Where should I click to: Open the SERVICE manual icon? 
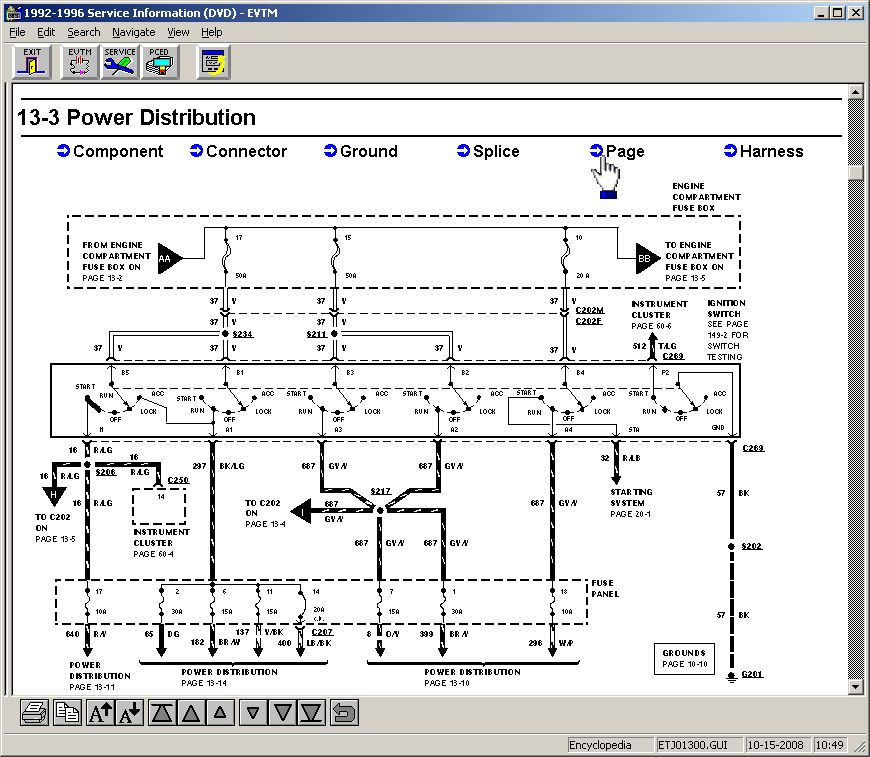point(120,62)
